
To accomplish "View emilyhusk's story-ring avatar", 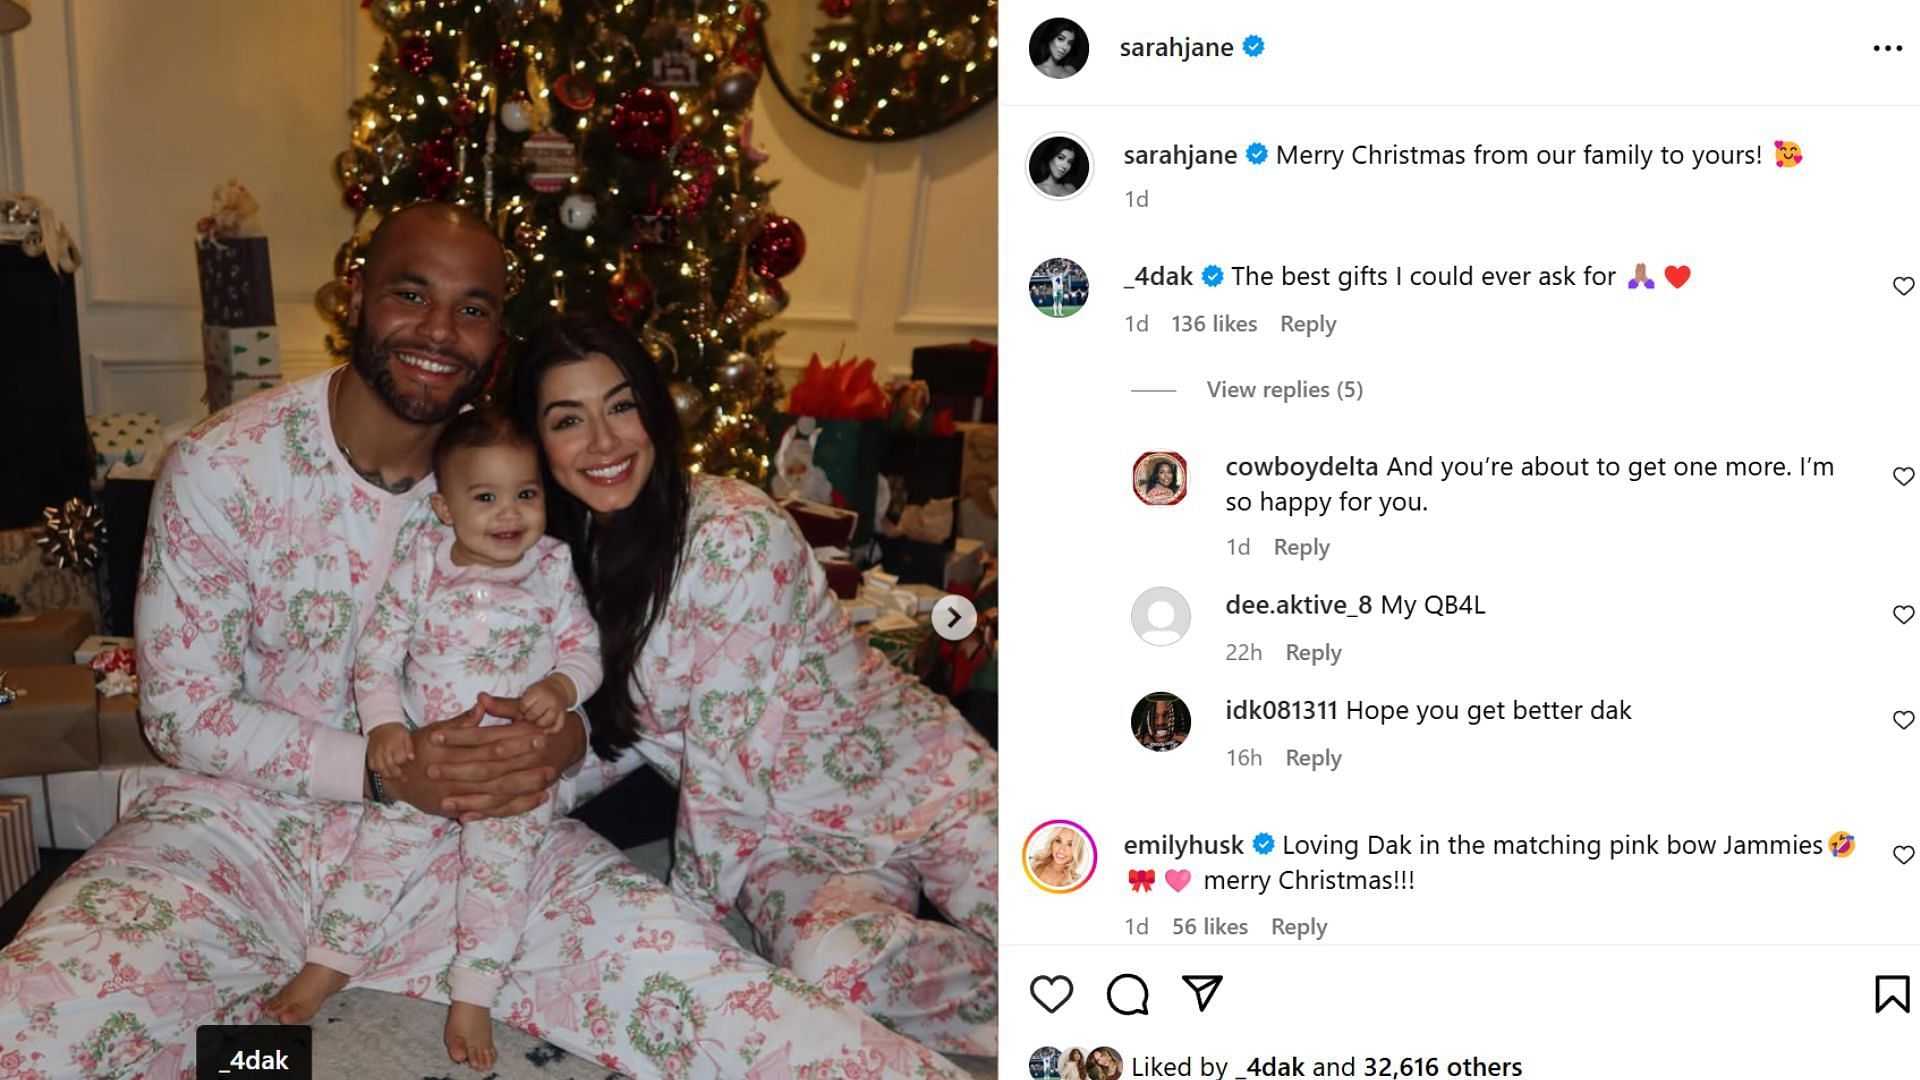I will pyautogui.click(x=1059, y=856).
